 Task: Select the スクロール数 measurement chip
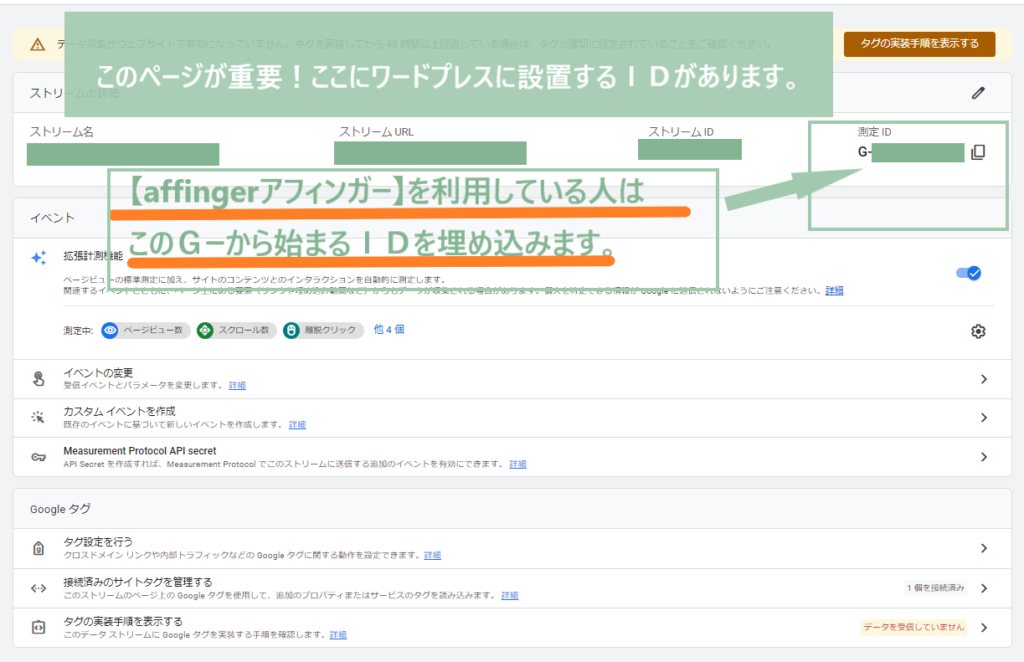(236, 330)
